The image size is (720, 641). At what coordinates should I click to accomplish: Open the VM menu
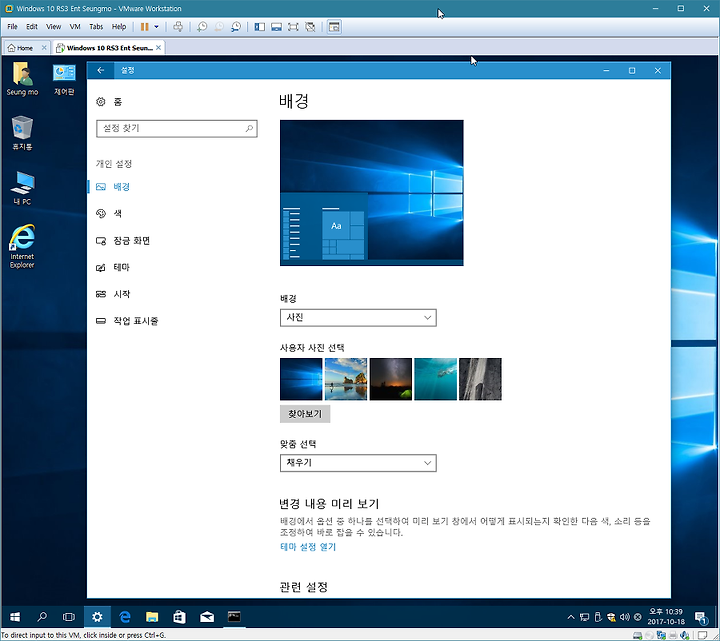[x=75, y=27]
